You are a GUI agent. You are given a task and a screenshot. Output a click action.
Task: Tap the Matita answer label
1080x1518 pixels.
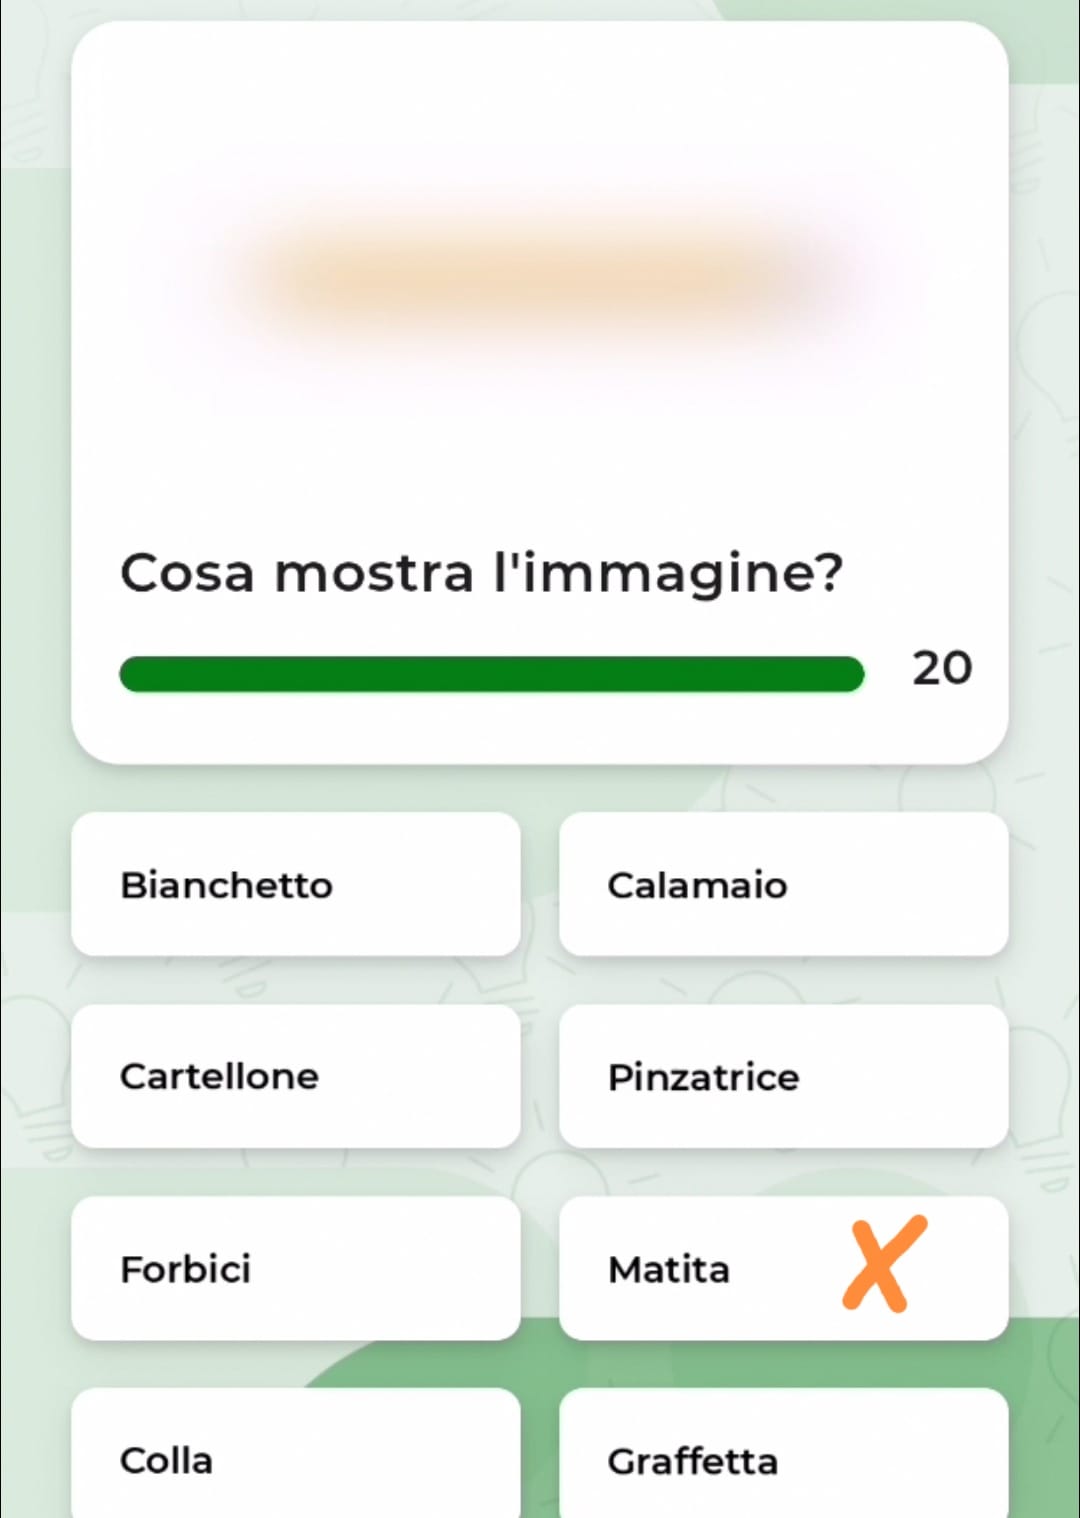coord(669,1269)
